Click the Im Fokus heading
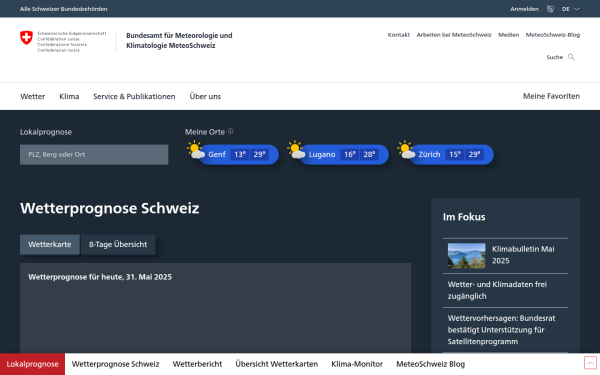This screenshot has width=600, height=375. [464, 217]
